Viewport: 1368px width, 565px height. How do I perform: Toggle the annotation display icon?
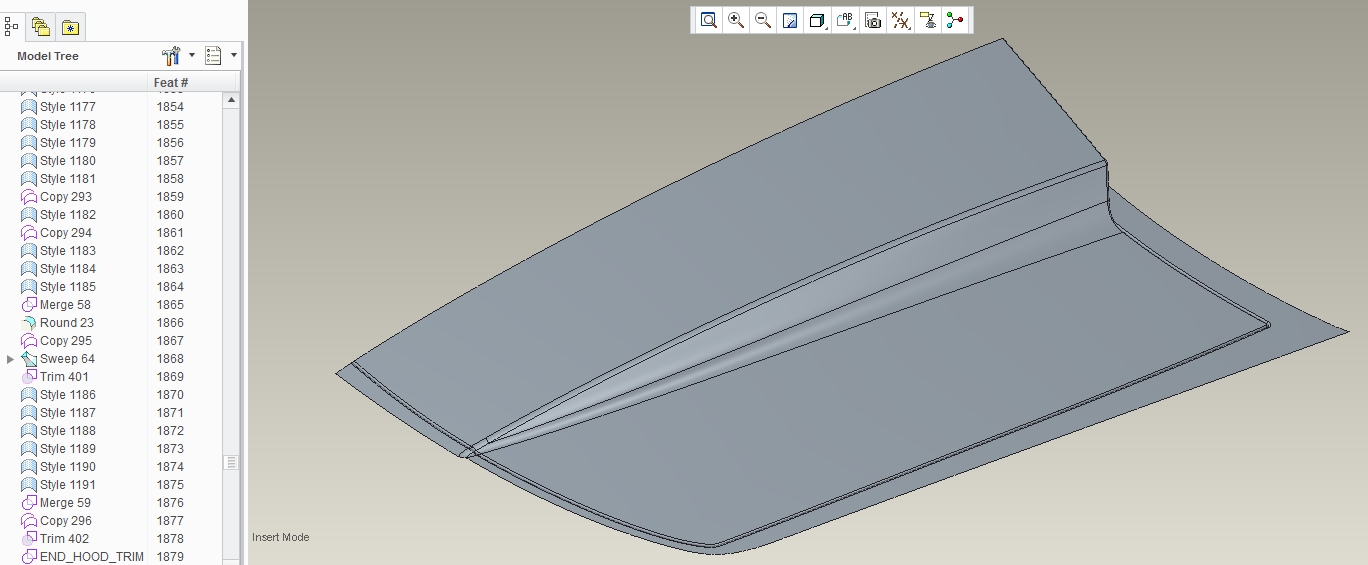(928, 20)
